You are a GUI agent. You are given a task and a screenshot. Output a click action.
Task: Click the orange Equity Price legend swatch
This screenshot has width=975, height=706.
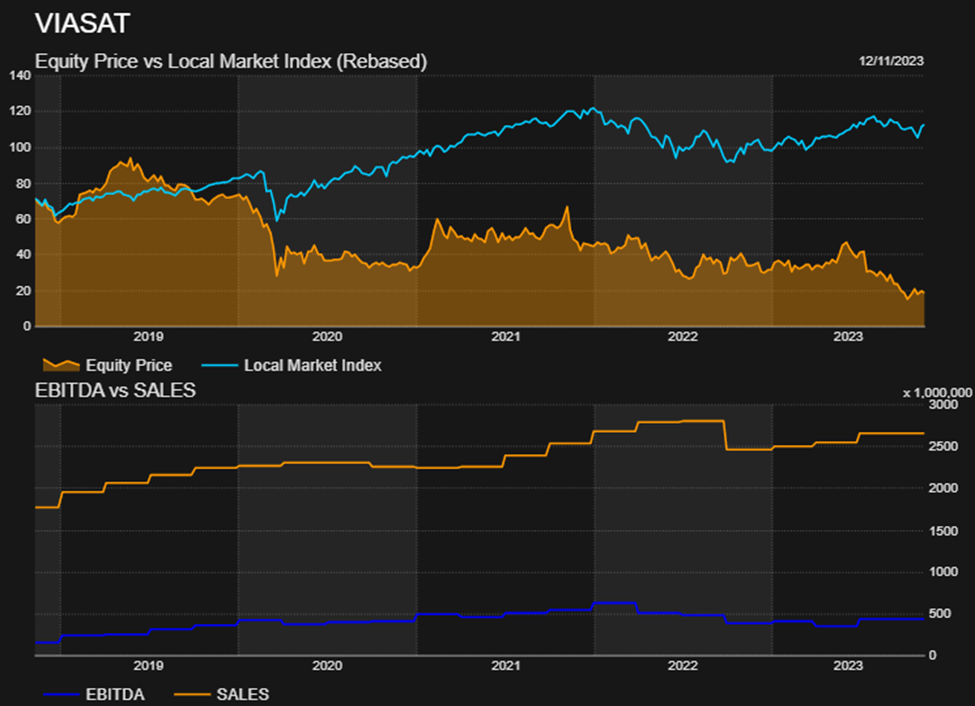(61, 365)
